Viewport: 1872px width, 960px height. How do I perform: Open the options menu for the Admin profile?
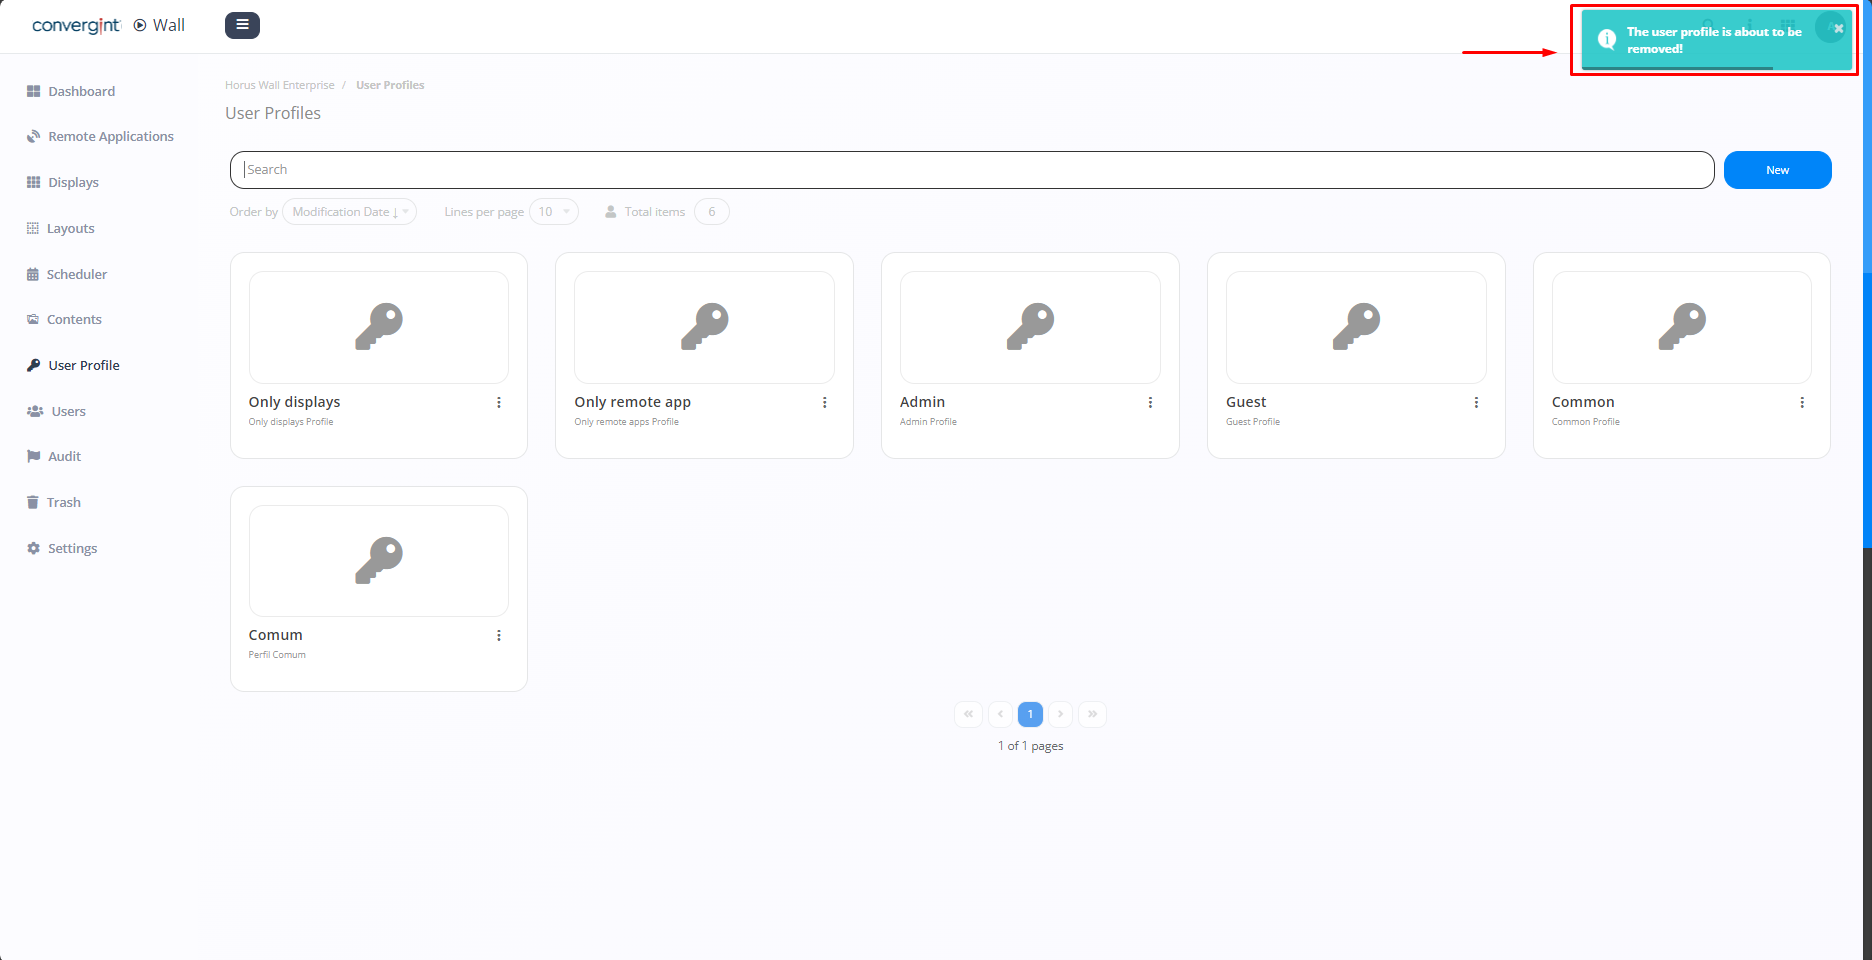1150,402
